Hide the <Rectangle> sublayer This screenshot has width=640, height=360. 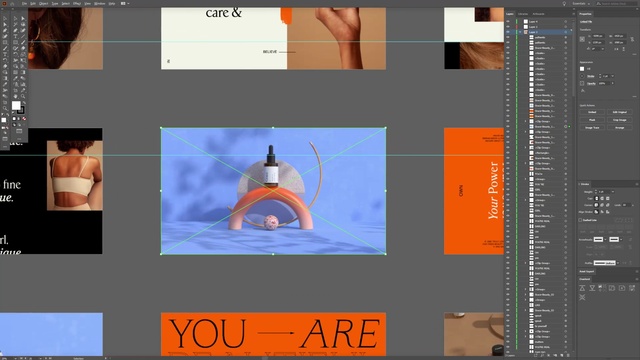click(x=508, y=153)
